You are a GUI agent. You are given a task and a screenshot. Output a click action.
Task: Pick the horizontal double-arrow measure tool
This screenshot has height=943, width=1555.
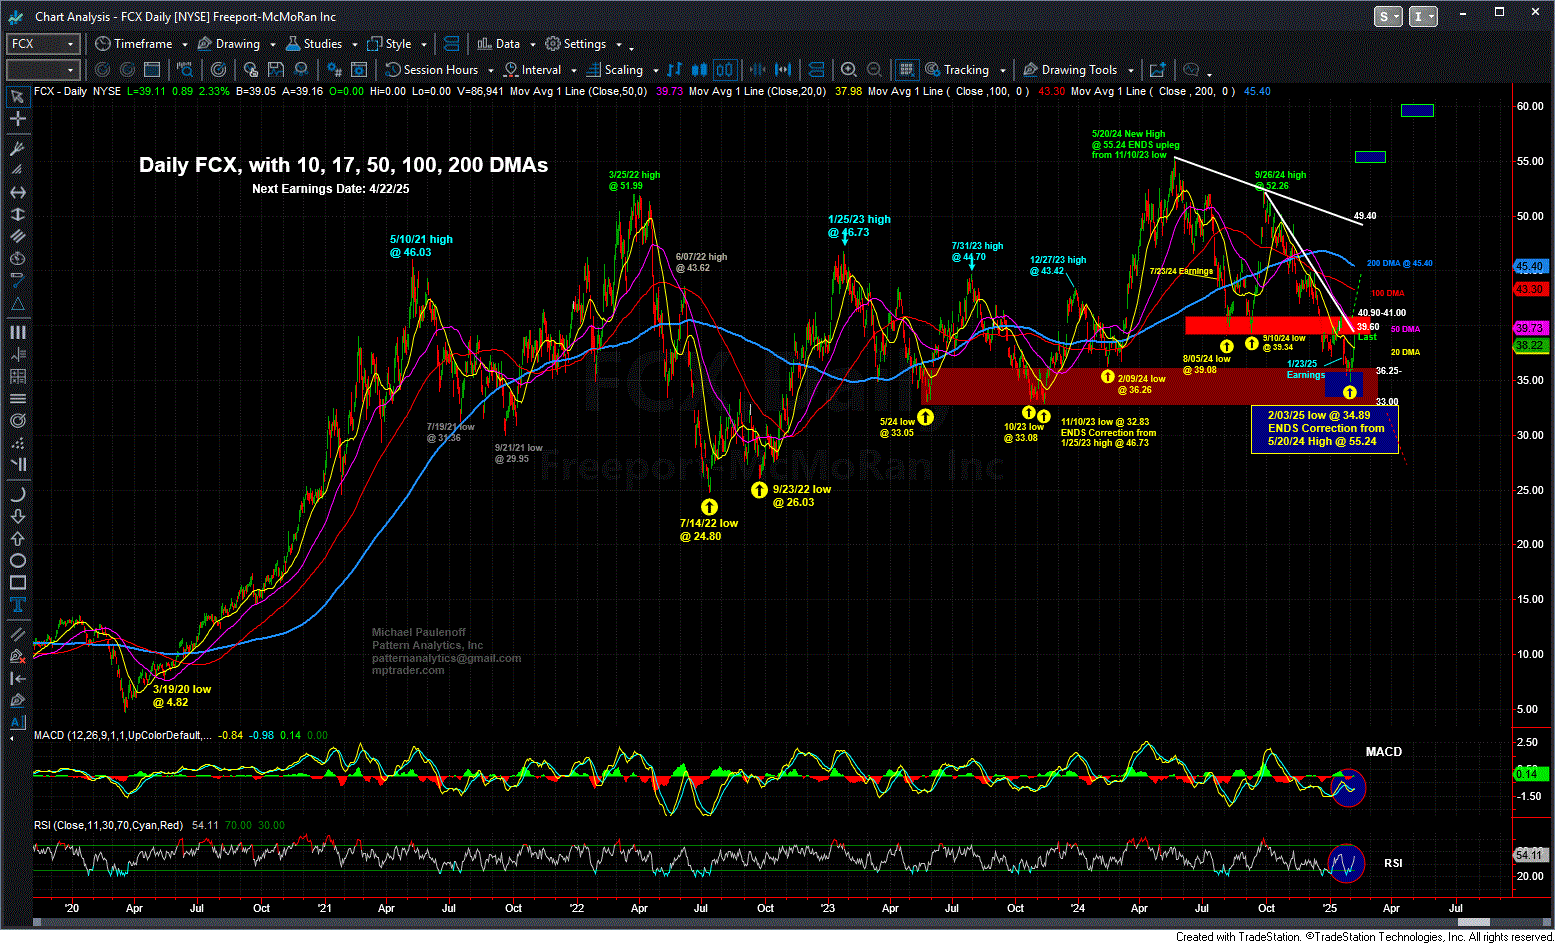[x=17, y=192]
